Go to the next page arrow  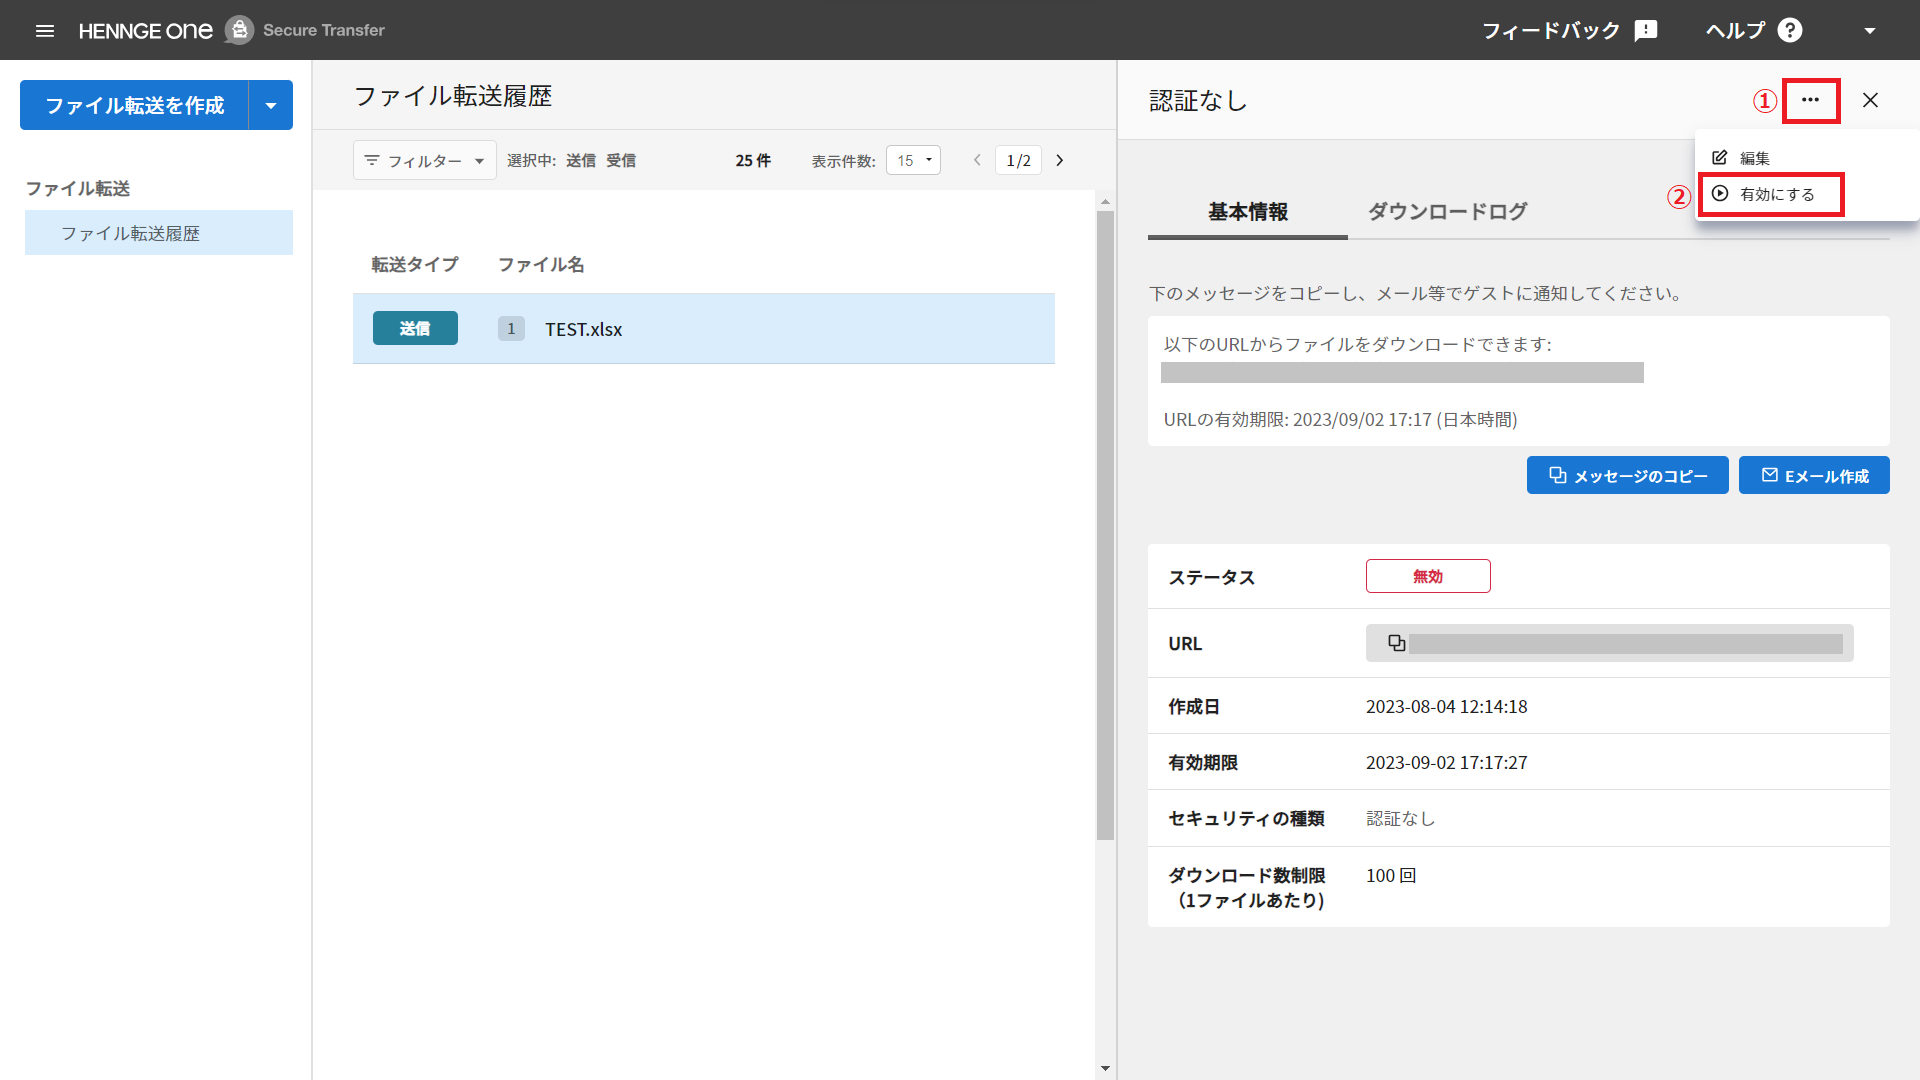click(1060, 160)
